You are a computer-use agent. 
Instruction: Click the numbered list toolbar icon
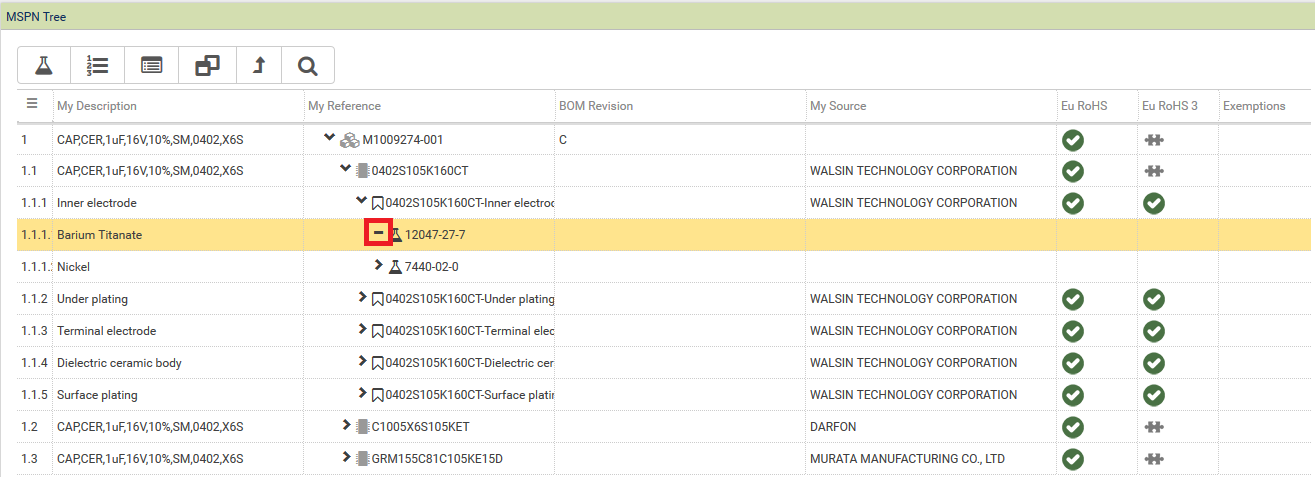tap(97, 66)
